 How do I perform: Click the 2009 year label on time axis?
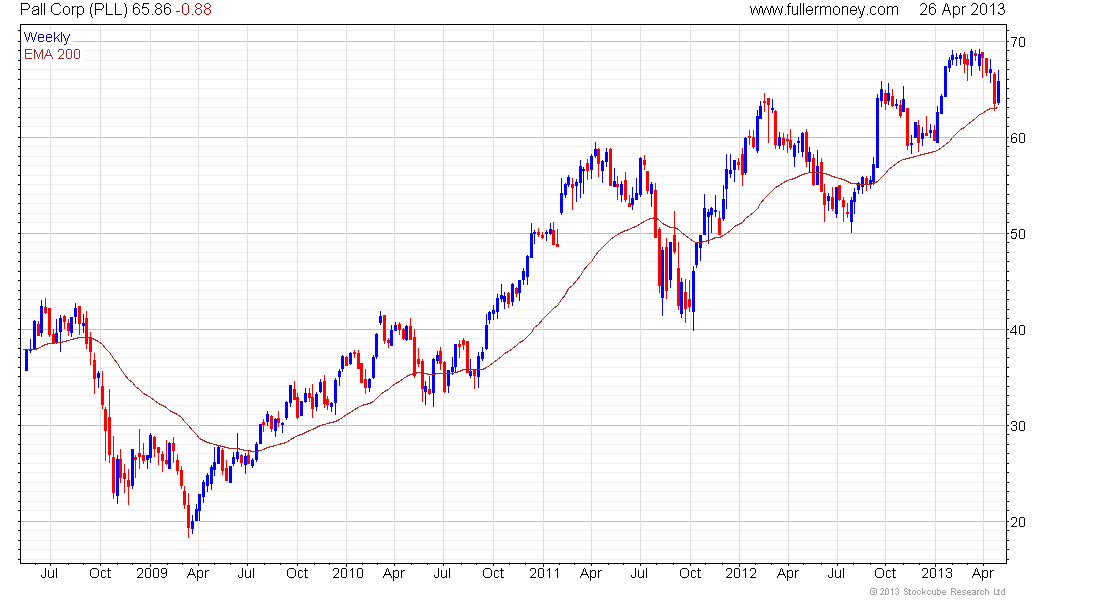pos(152,573)
